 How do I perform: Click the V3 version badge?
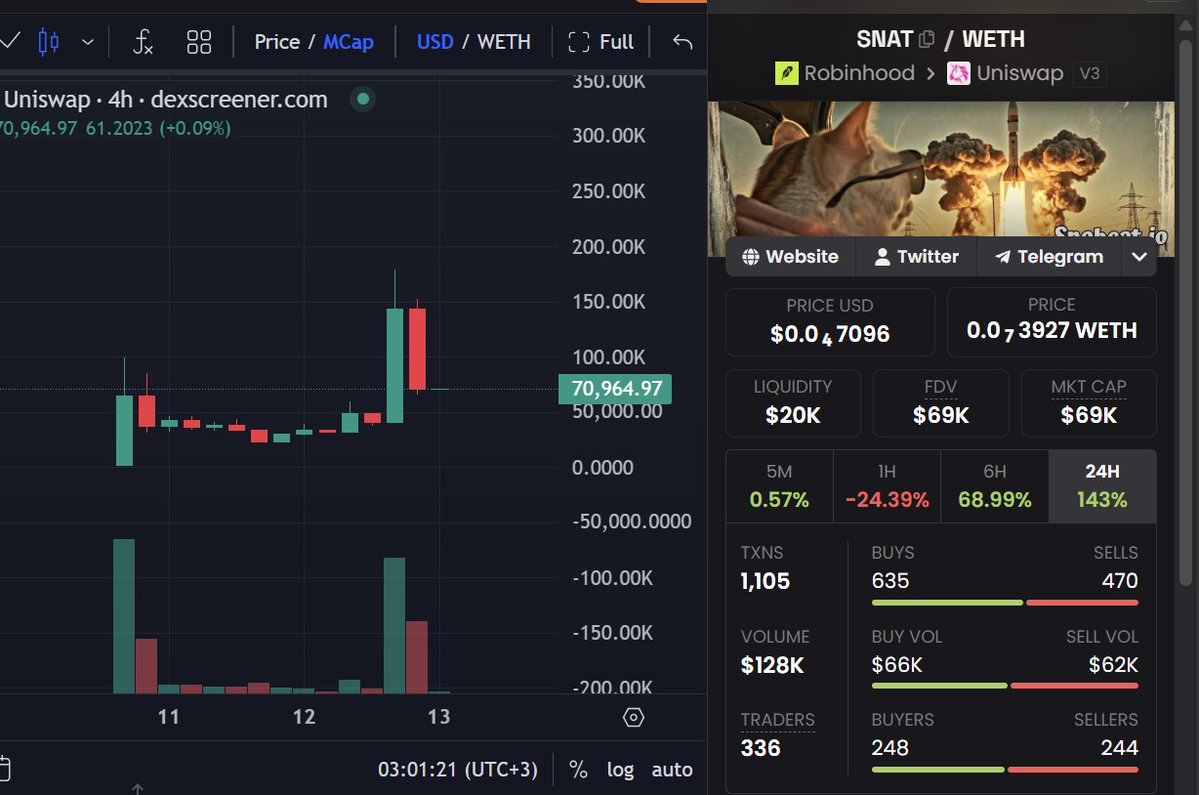tap(1089, 73)
